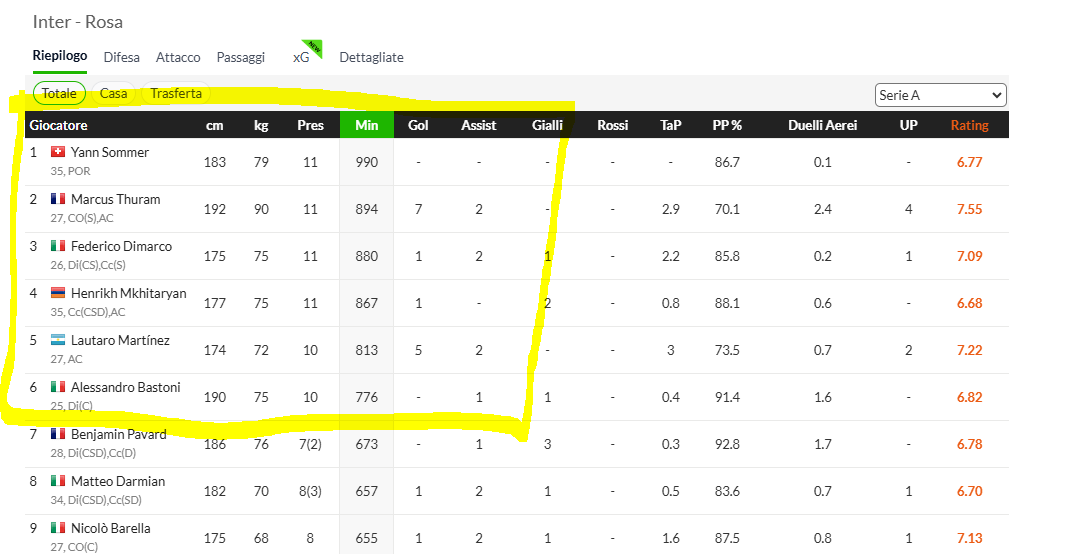
Task: Sort table by Min column header
Action: point(366,125)
